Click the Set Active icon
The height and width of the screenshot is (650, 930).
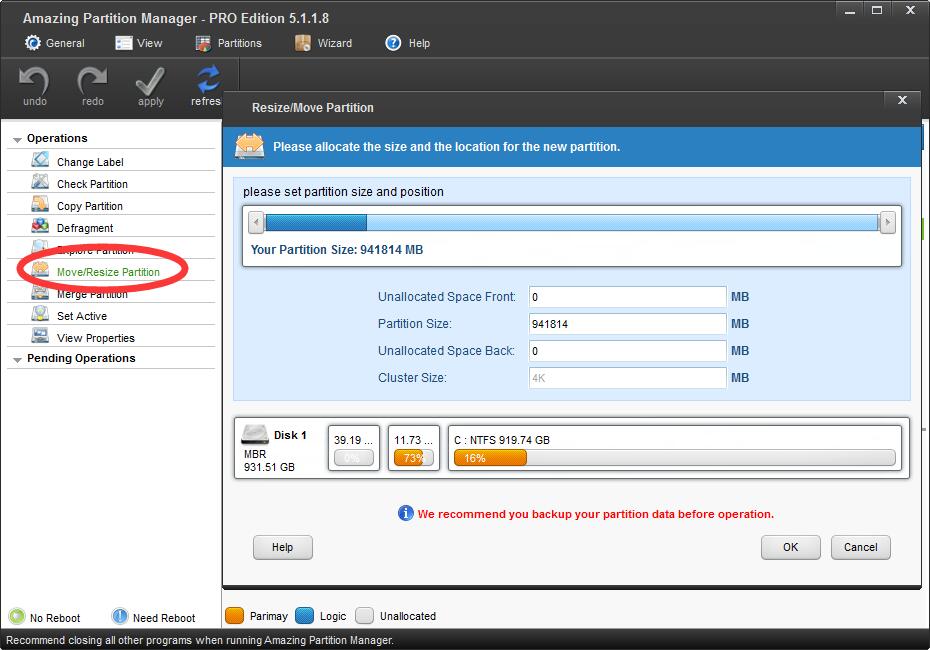click(x=40, y=315)
